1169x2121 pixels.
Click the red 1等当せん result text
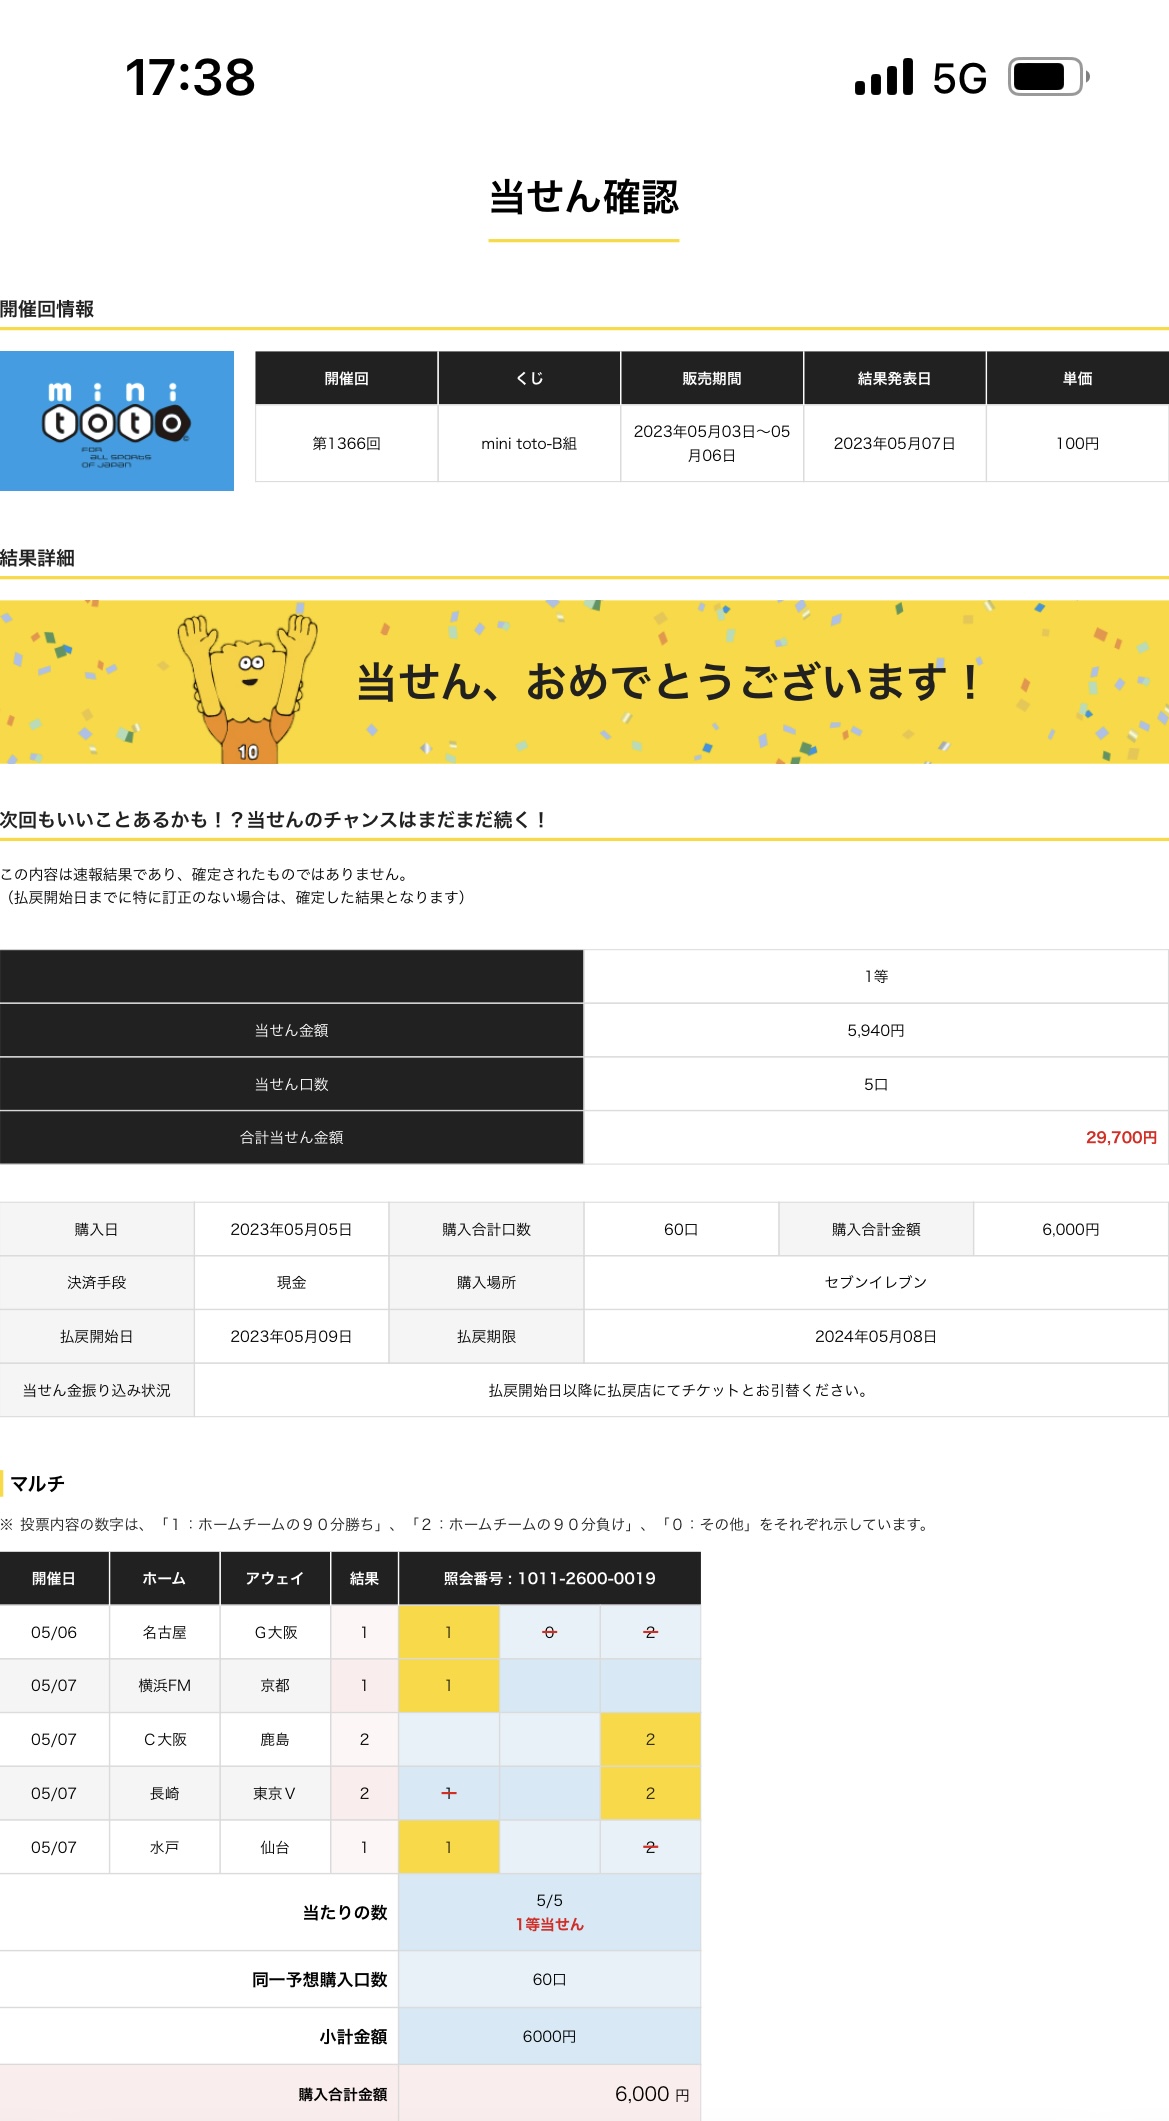tap(549, 1924)
